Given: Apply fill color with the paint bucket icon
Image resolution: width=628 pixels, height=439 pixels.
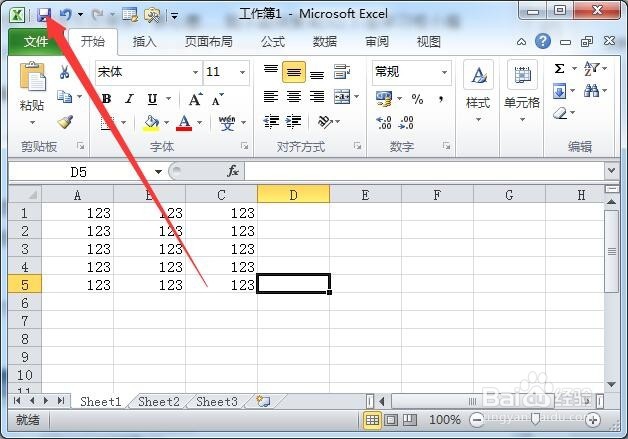Looking at the screenshot, I should [151, 123].
